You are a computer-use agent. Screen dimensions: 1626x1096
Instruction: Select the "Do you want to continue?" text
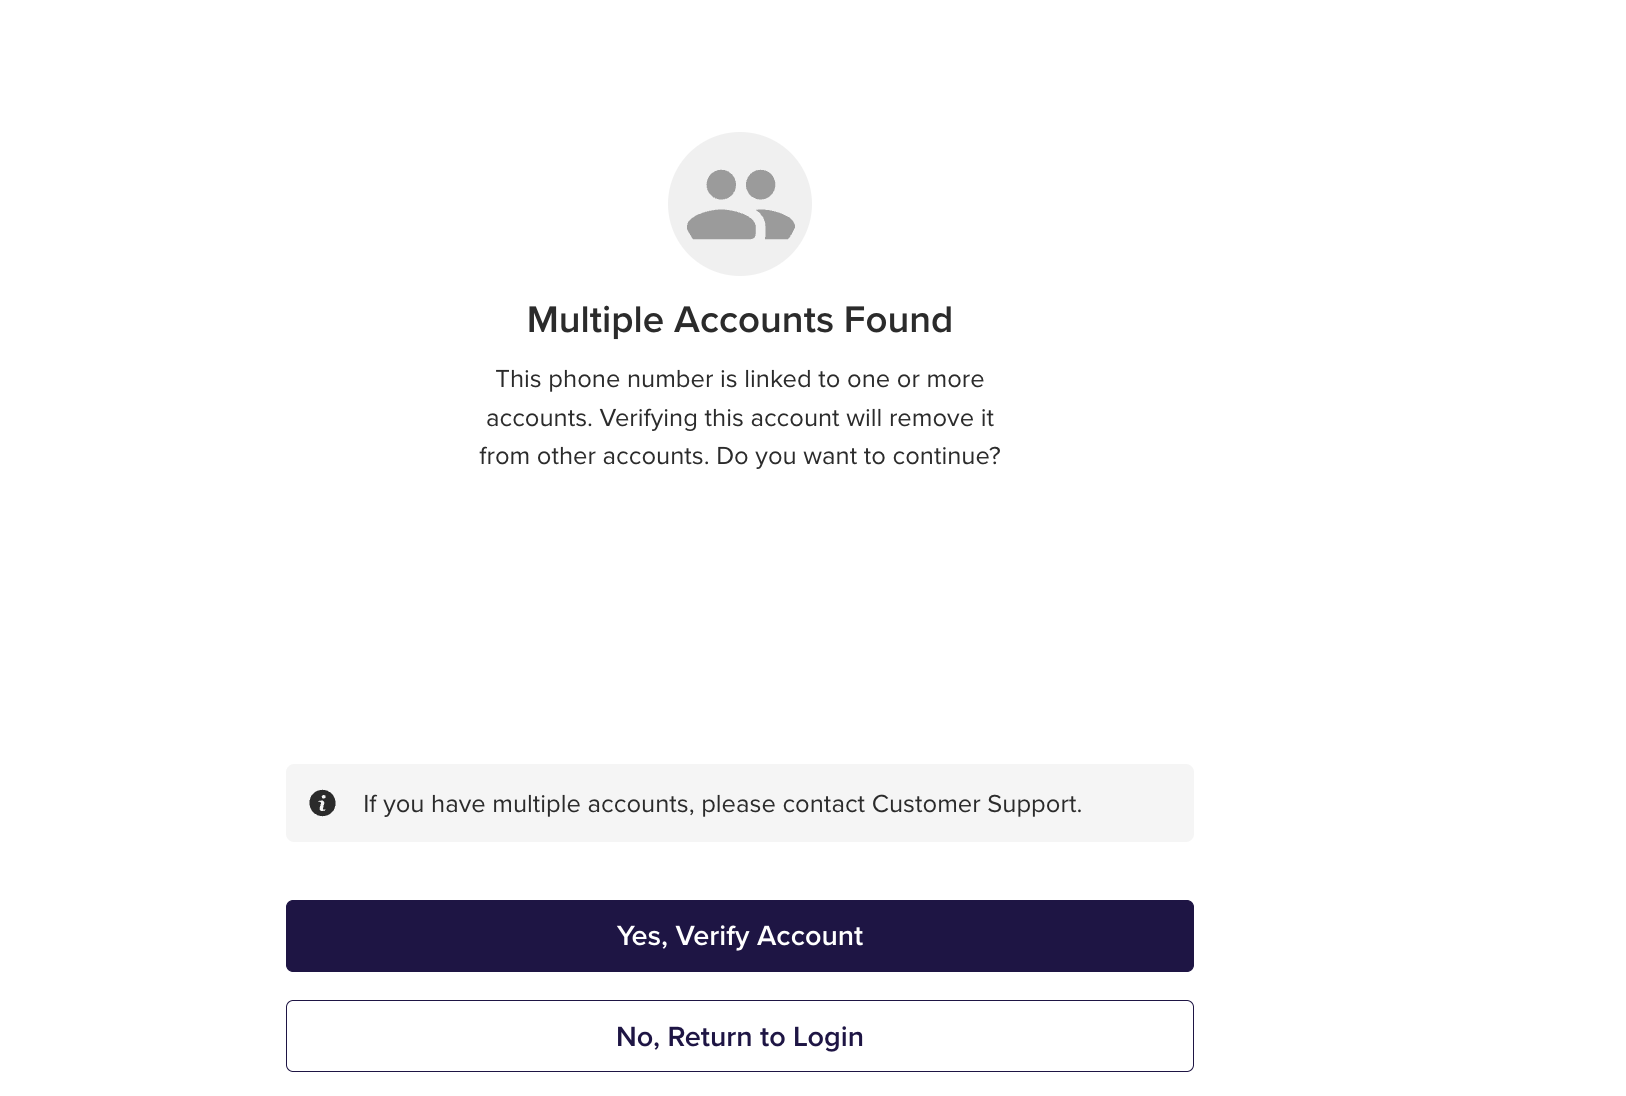[858, 456]
